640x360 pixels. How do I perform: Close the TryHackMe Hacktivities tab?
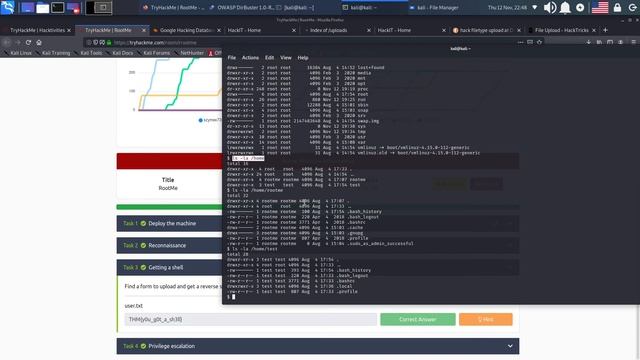pos(69,30)
